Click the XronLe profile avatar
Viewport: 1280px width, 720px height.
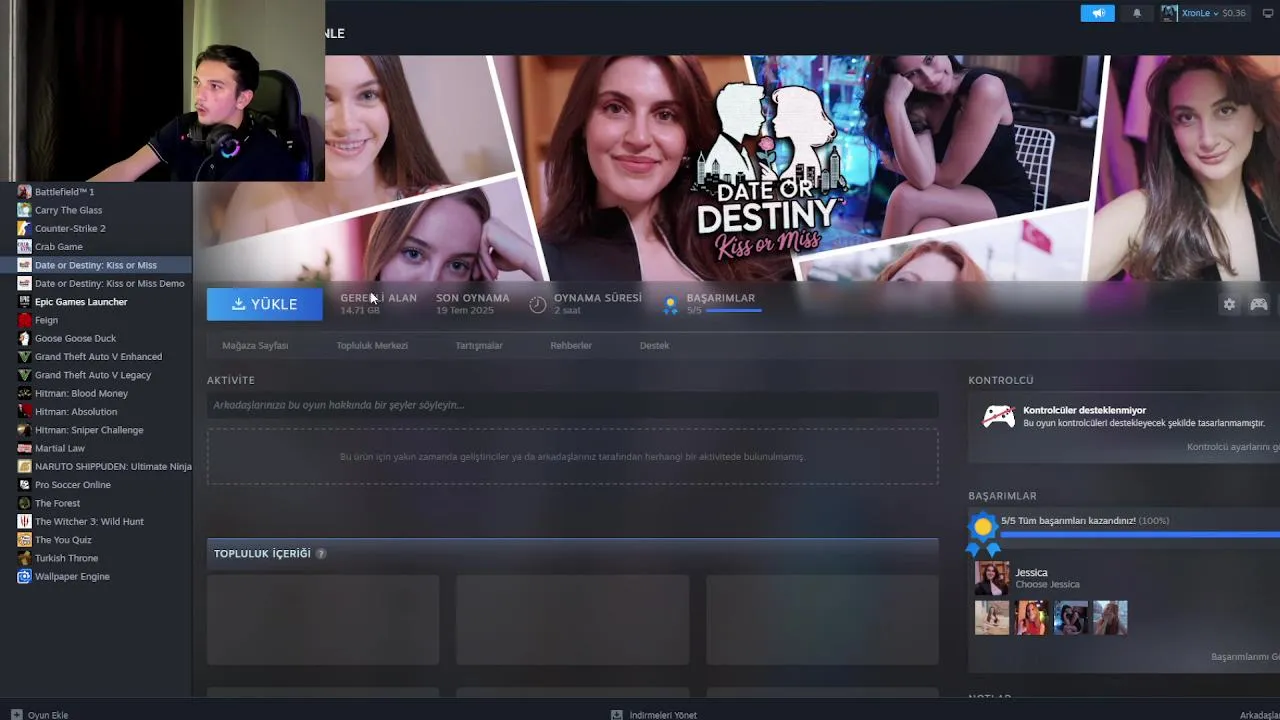pos(1169,13)
